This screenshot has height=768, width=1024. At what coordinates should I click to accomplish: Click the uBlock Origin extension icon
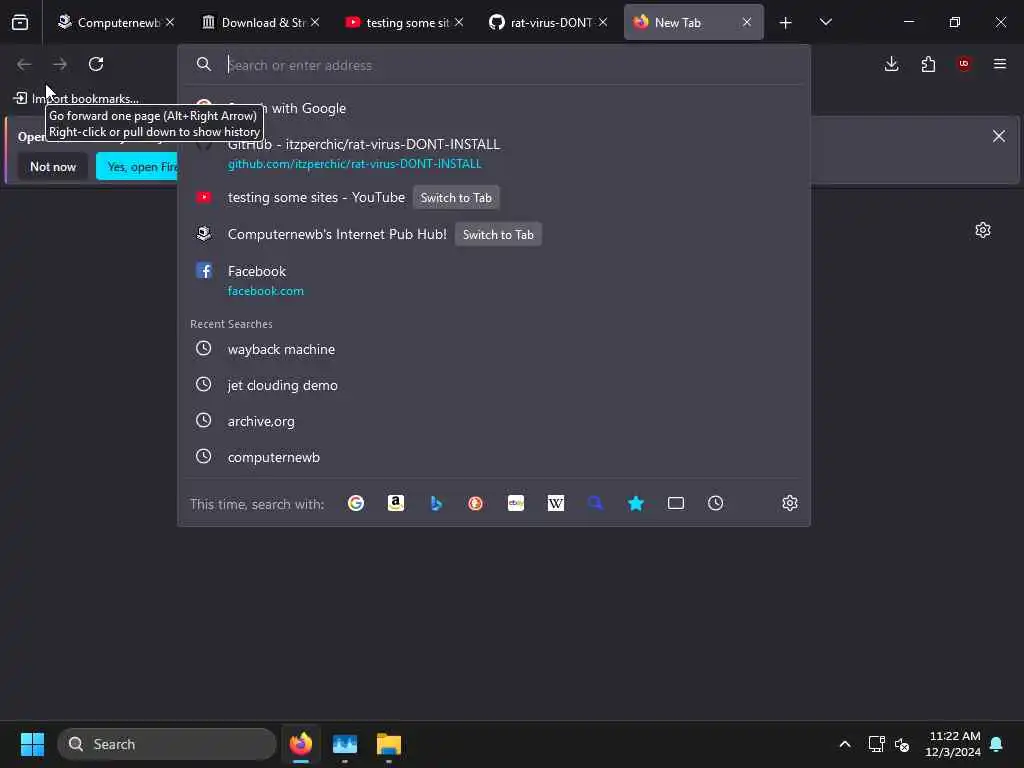coord(964,64)
